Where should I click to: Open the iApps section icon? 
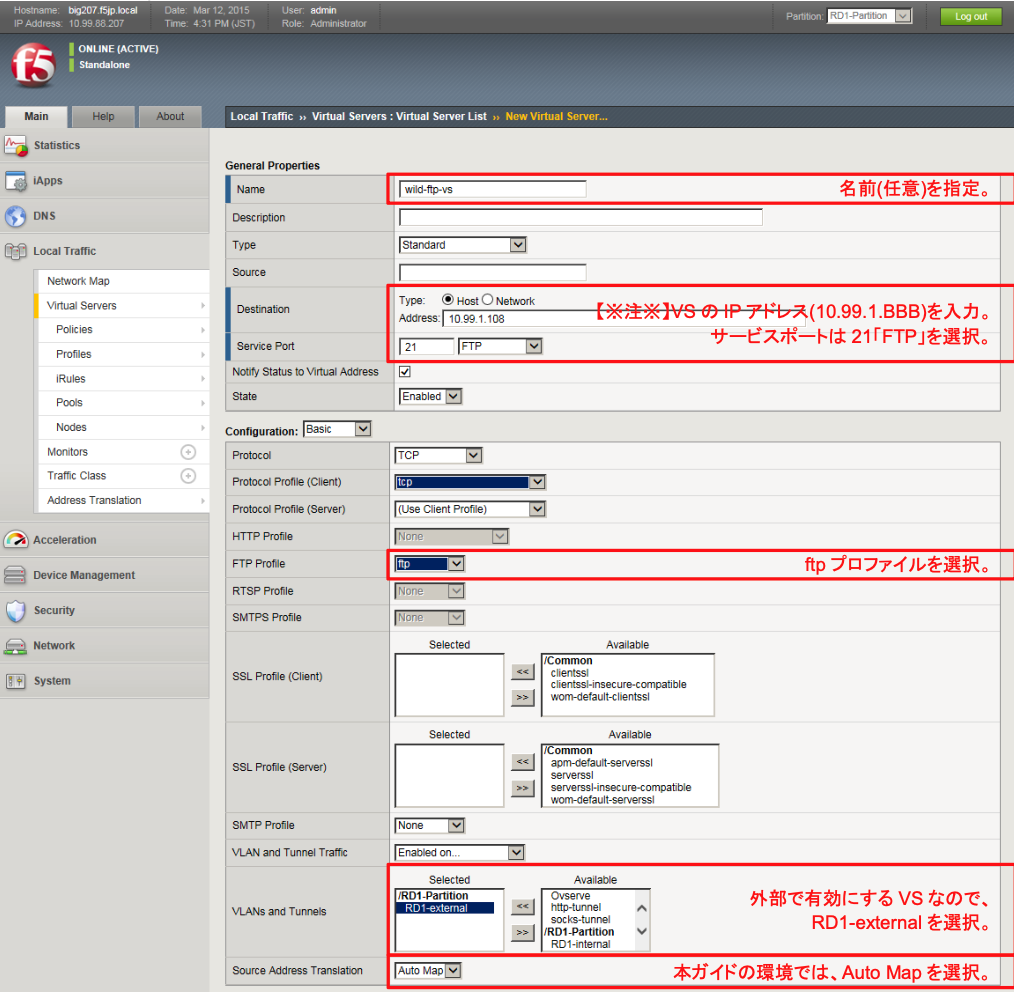coord(16,181)
